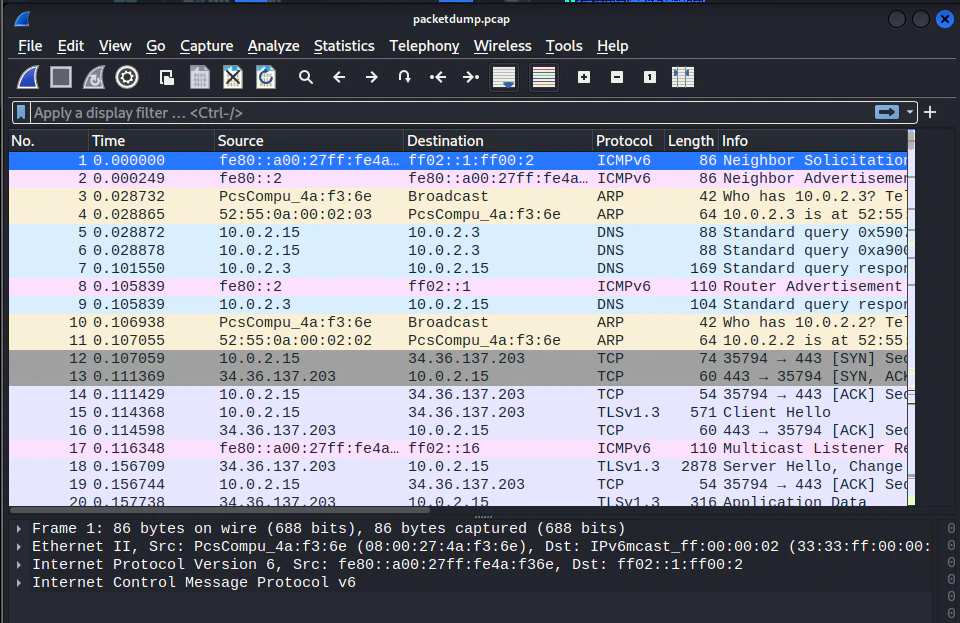The width and height of the screenshot is (960, 623).
Task: Restart current capture icon
Action: point(94,77)
